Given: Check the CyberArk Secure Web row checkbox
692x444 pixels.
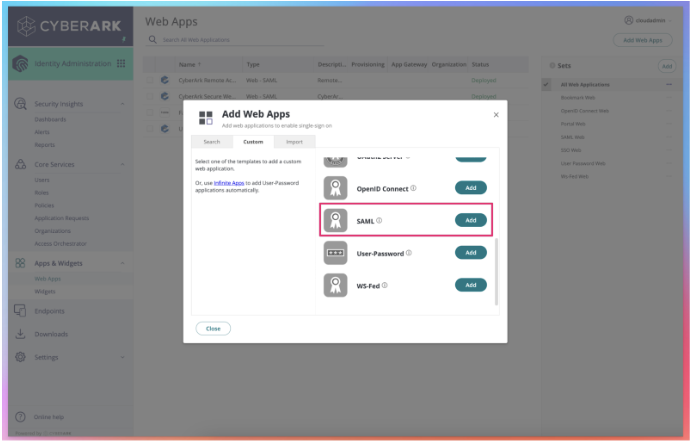Looking at the screenshot, I should pos(150,96).
